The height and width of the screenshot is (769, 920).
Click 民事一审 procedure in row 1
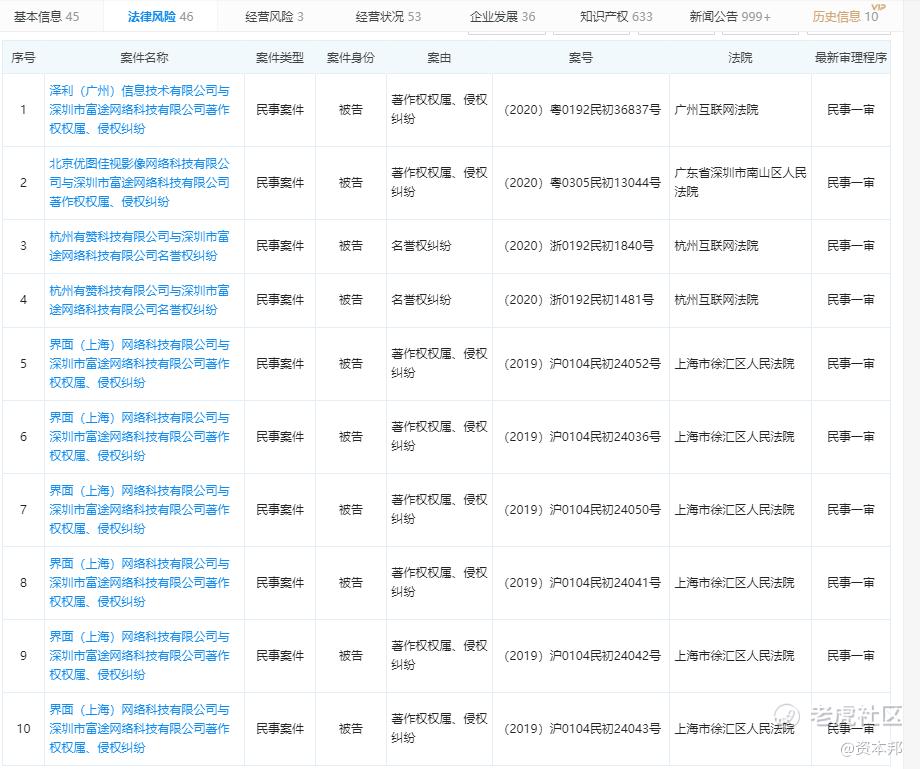click(851, 110)
